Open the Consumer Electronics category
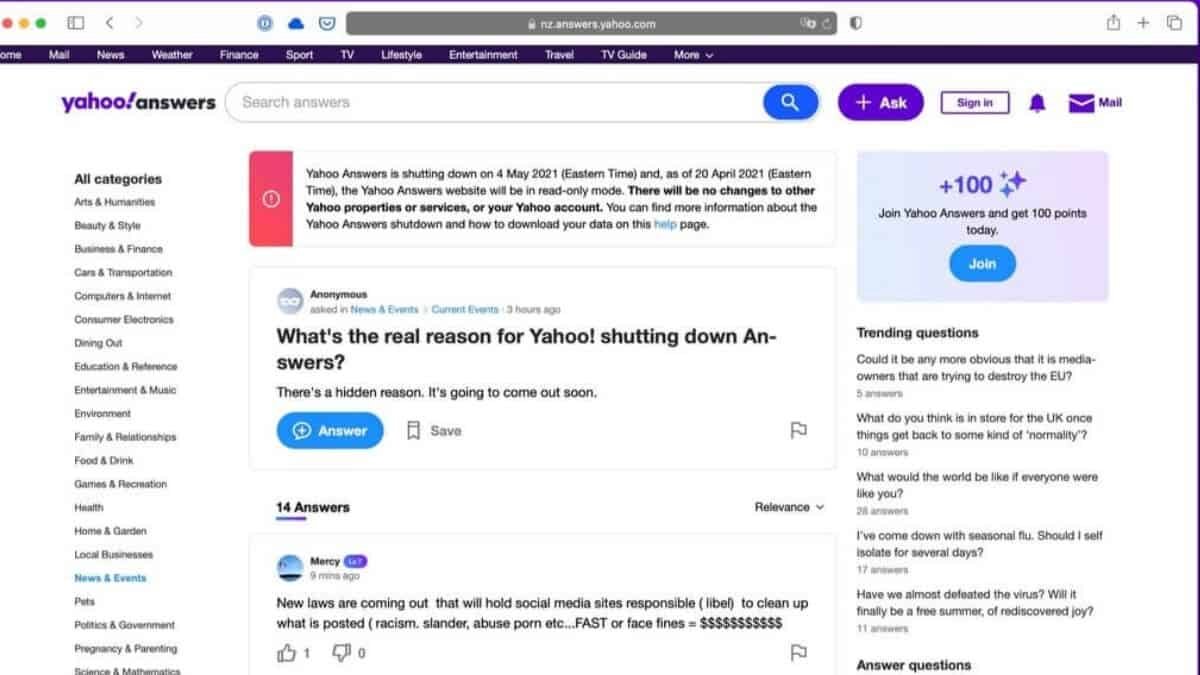Screen dimensions: 1200x675 point(124,320)
